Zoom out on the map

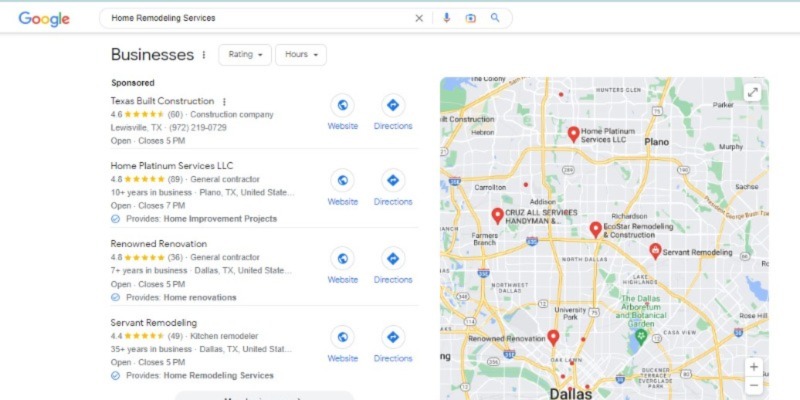(x=754, y=385)
